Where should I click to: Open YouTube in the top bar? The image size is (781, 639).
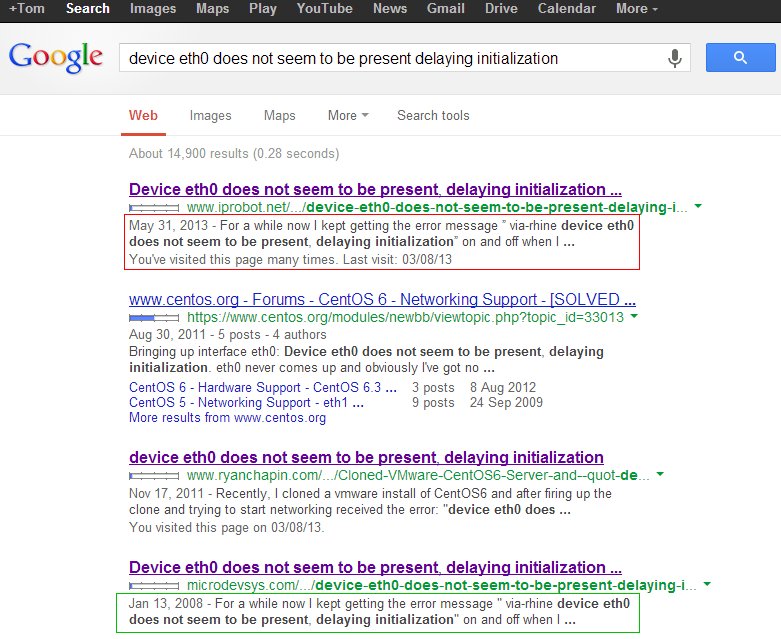(324, 8)
